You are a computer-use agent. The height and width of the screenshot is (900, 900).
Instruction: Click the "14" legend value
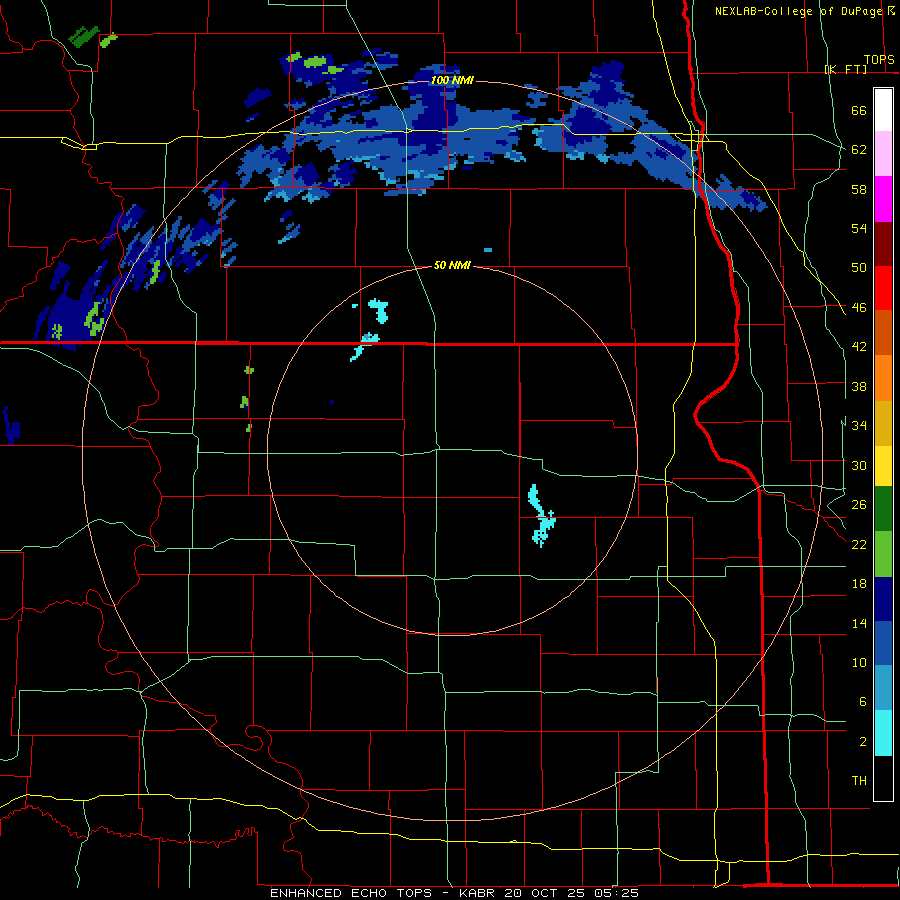859,623
